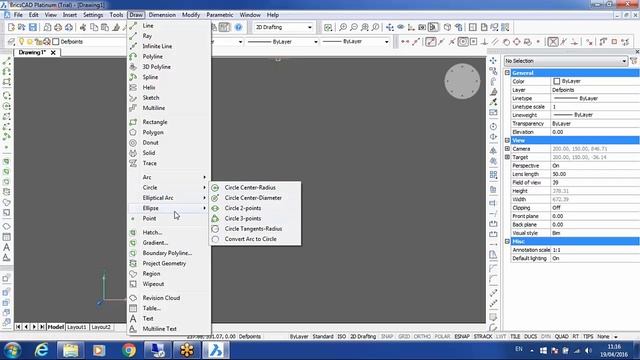Choose Polyline in the Draw menu
This screenshot has width=640, height=360.
click(x=169, y=56)
